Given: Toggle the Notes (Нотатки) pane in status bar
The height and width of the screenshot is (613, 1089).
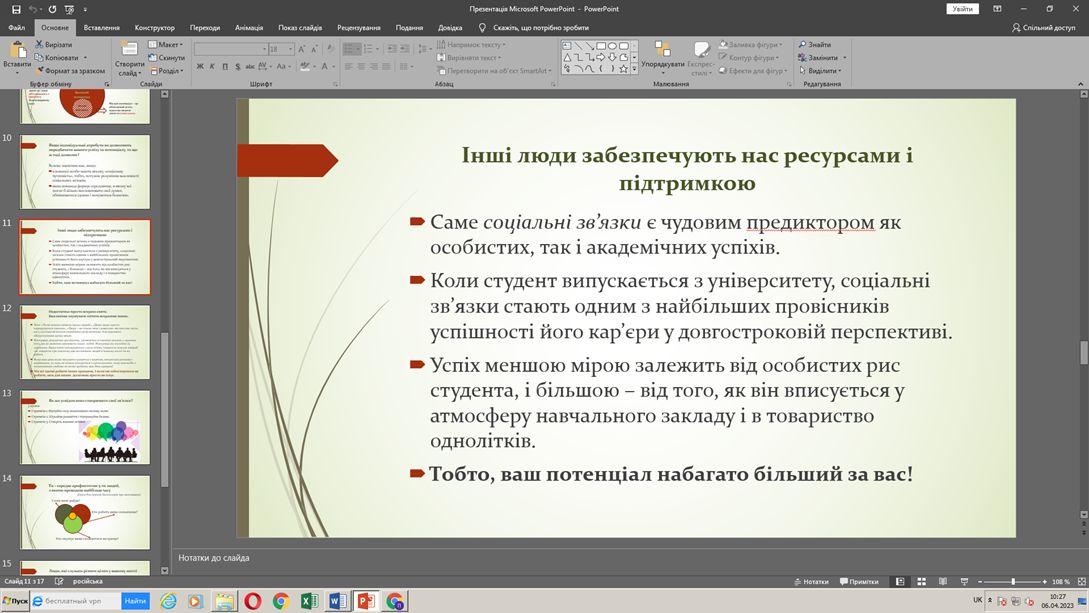Looking at the screenshot, I should click(x=810, y=581).
